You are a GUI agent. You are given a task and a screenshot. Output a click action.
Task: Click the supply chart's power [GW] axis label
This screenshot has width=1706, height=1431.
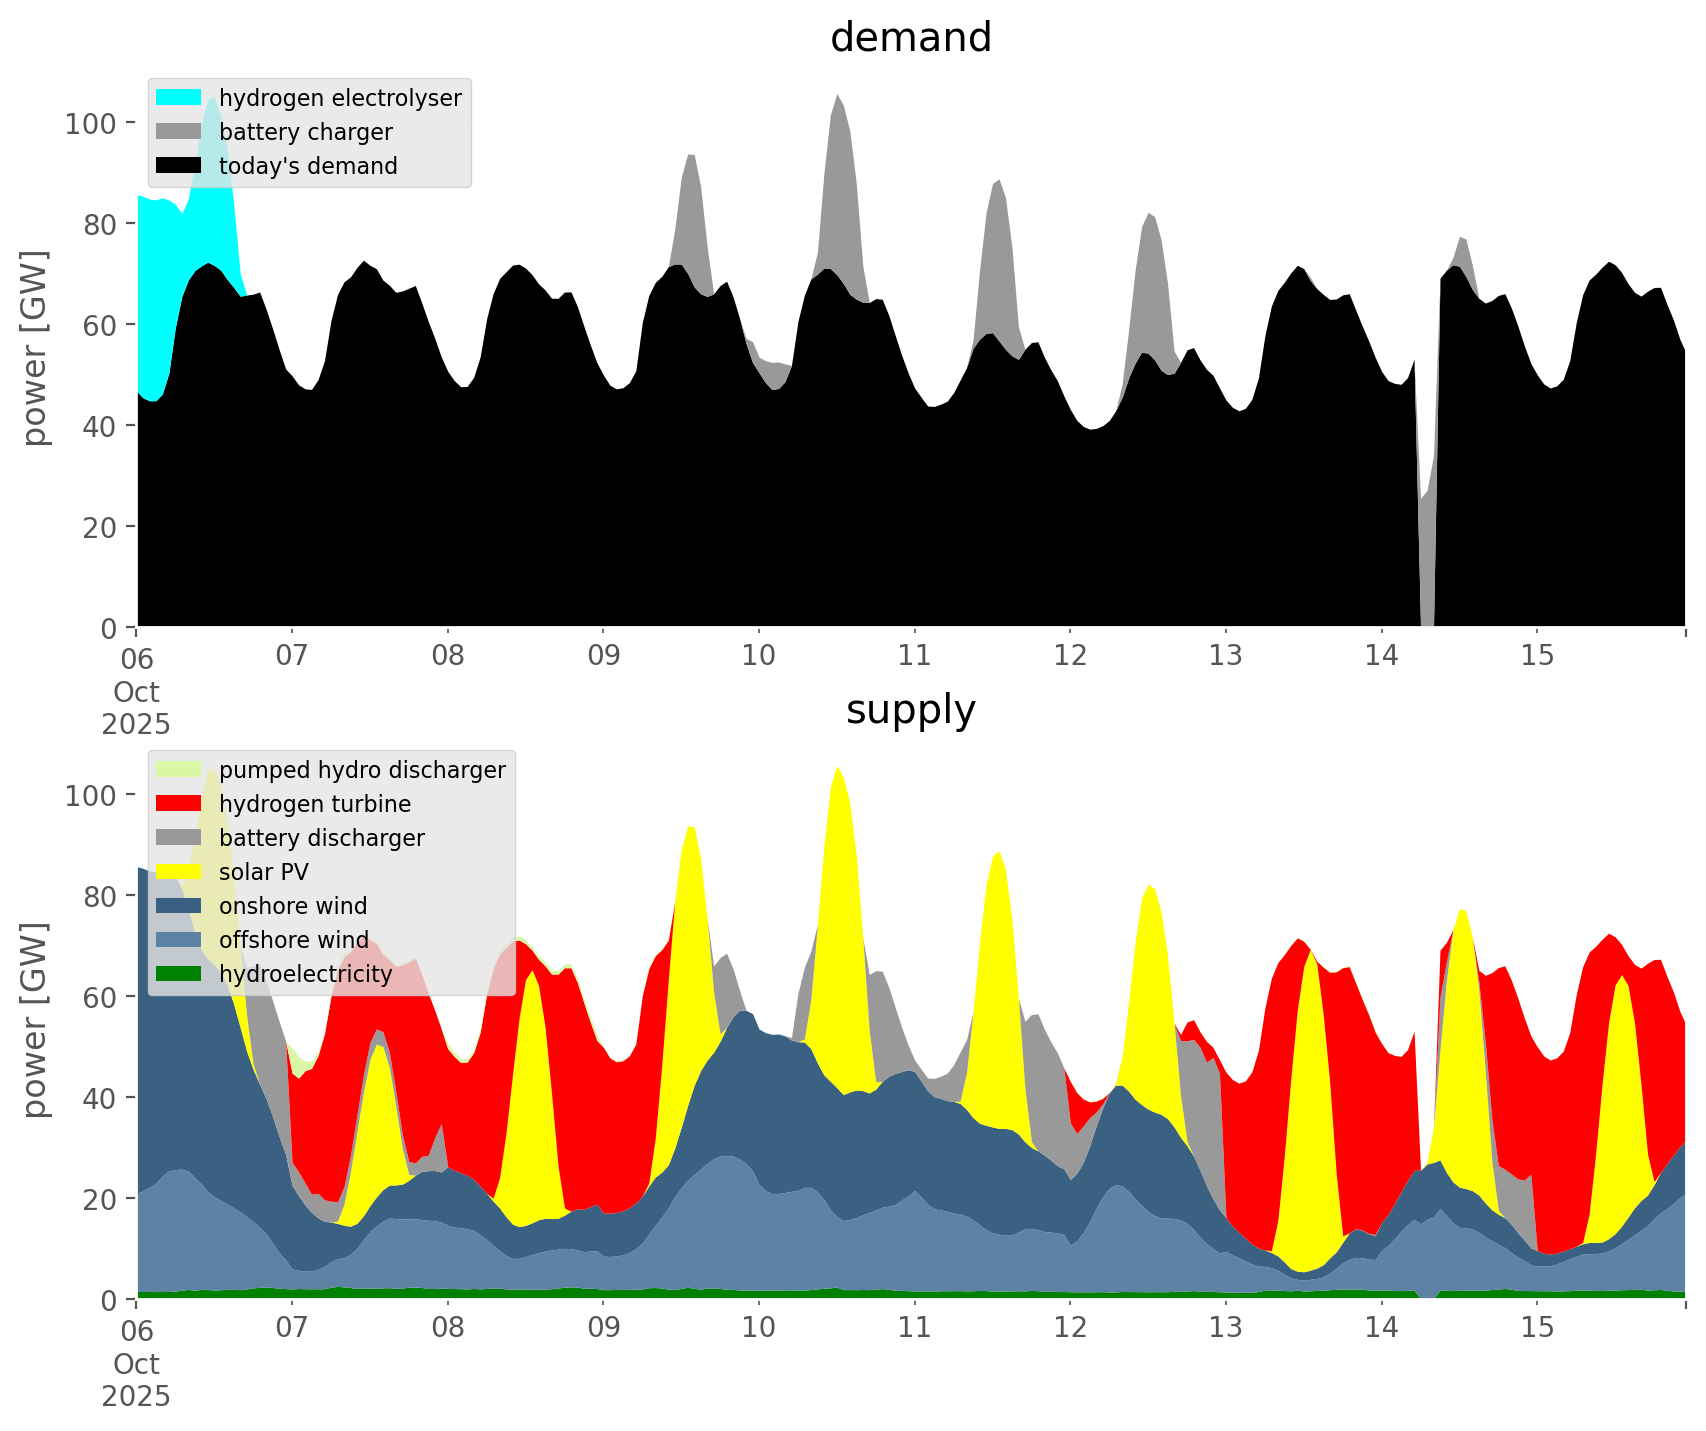tap(34, 1020)
